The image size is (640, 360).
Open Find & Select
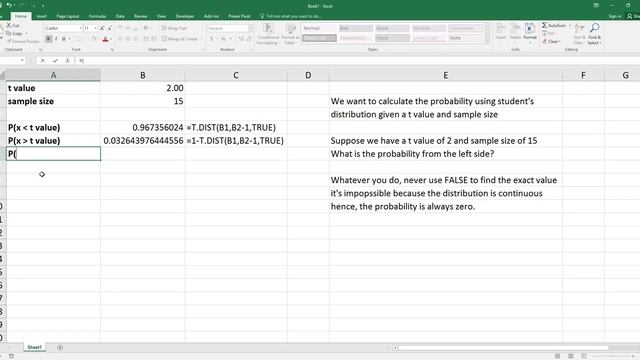(x=594, y=34)
